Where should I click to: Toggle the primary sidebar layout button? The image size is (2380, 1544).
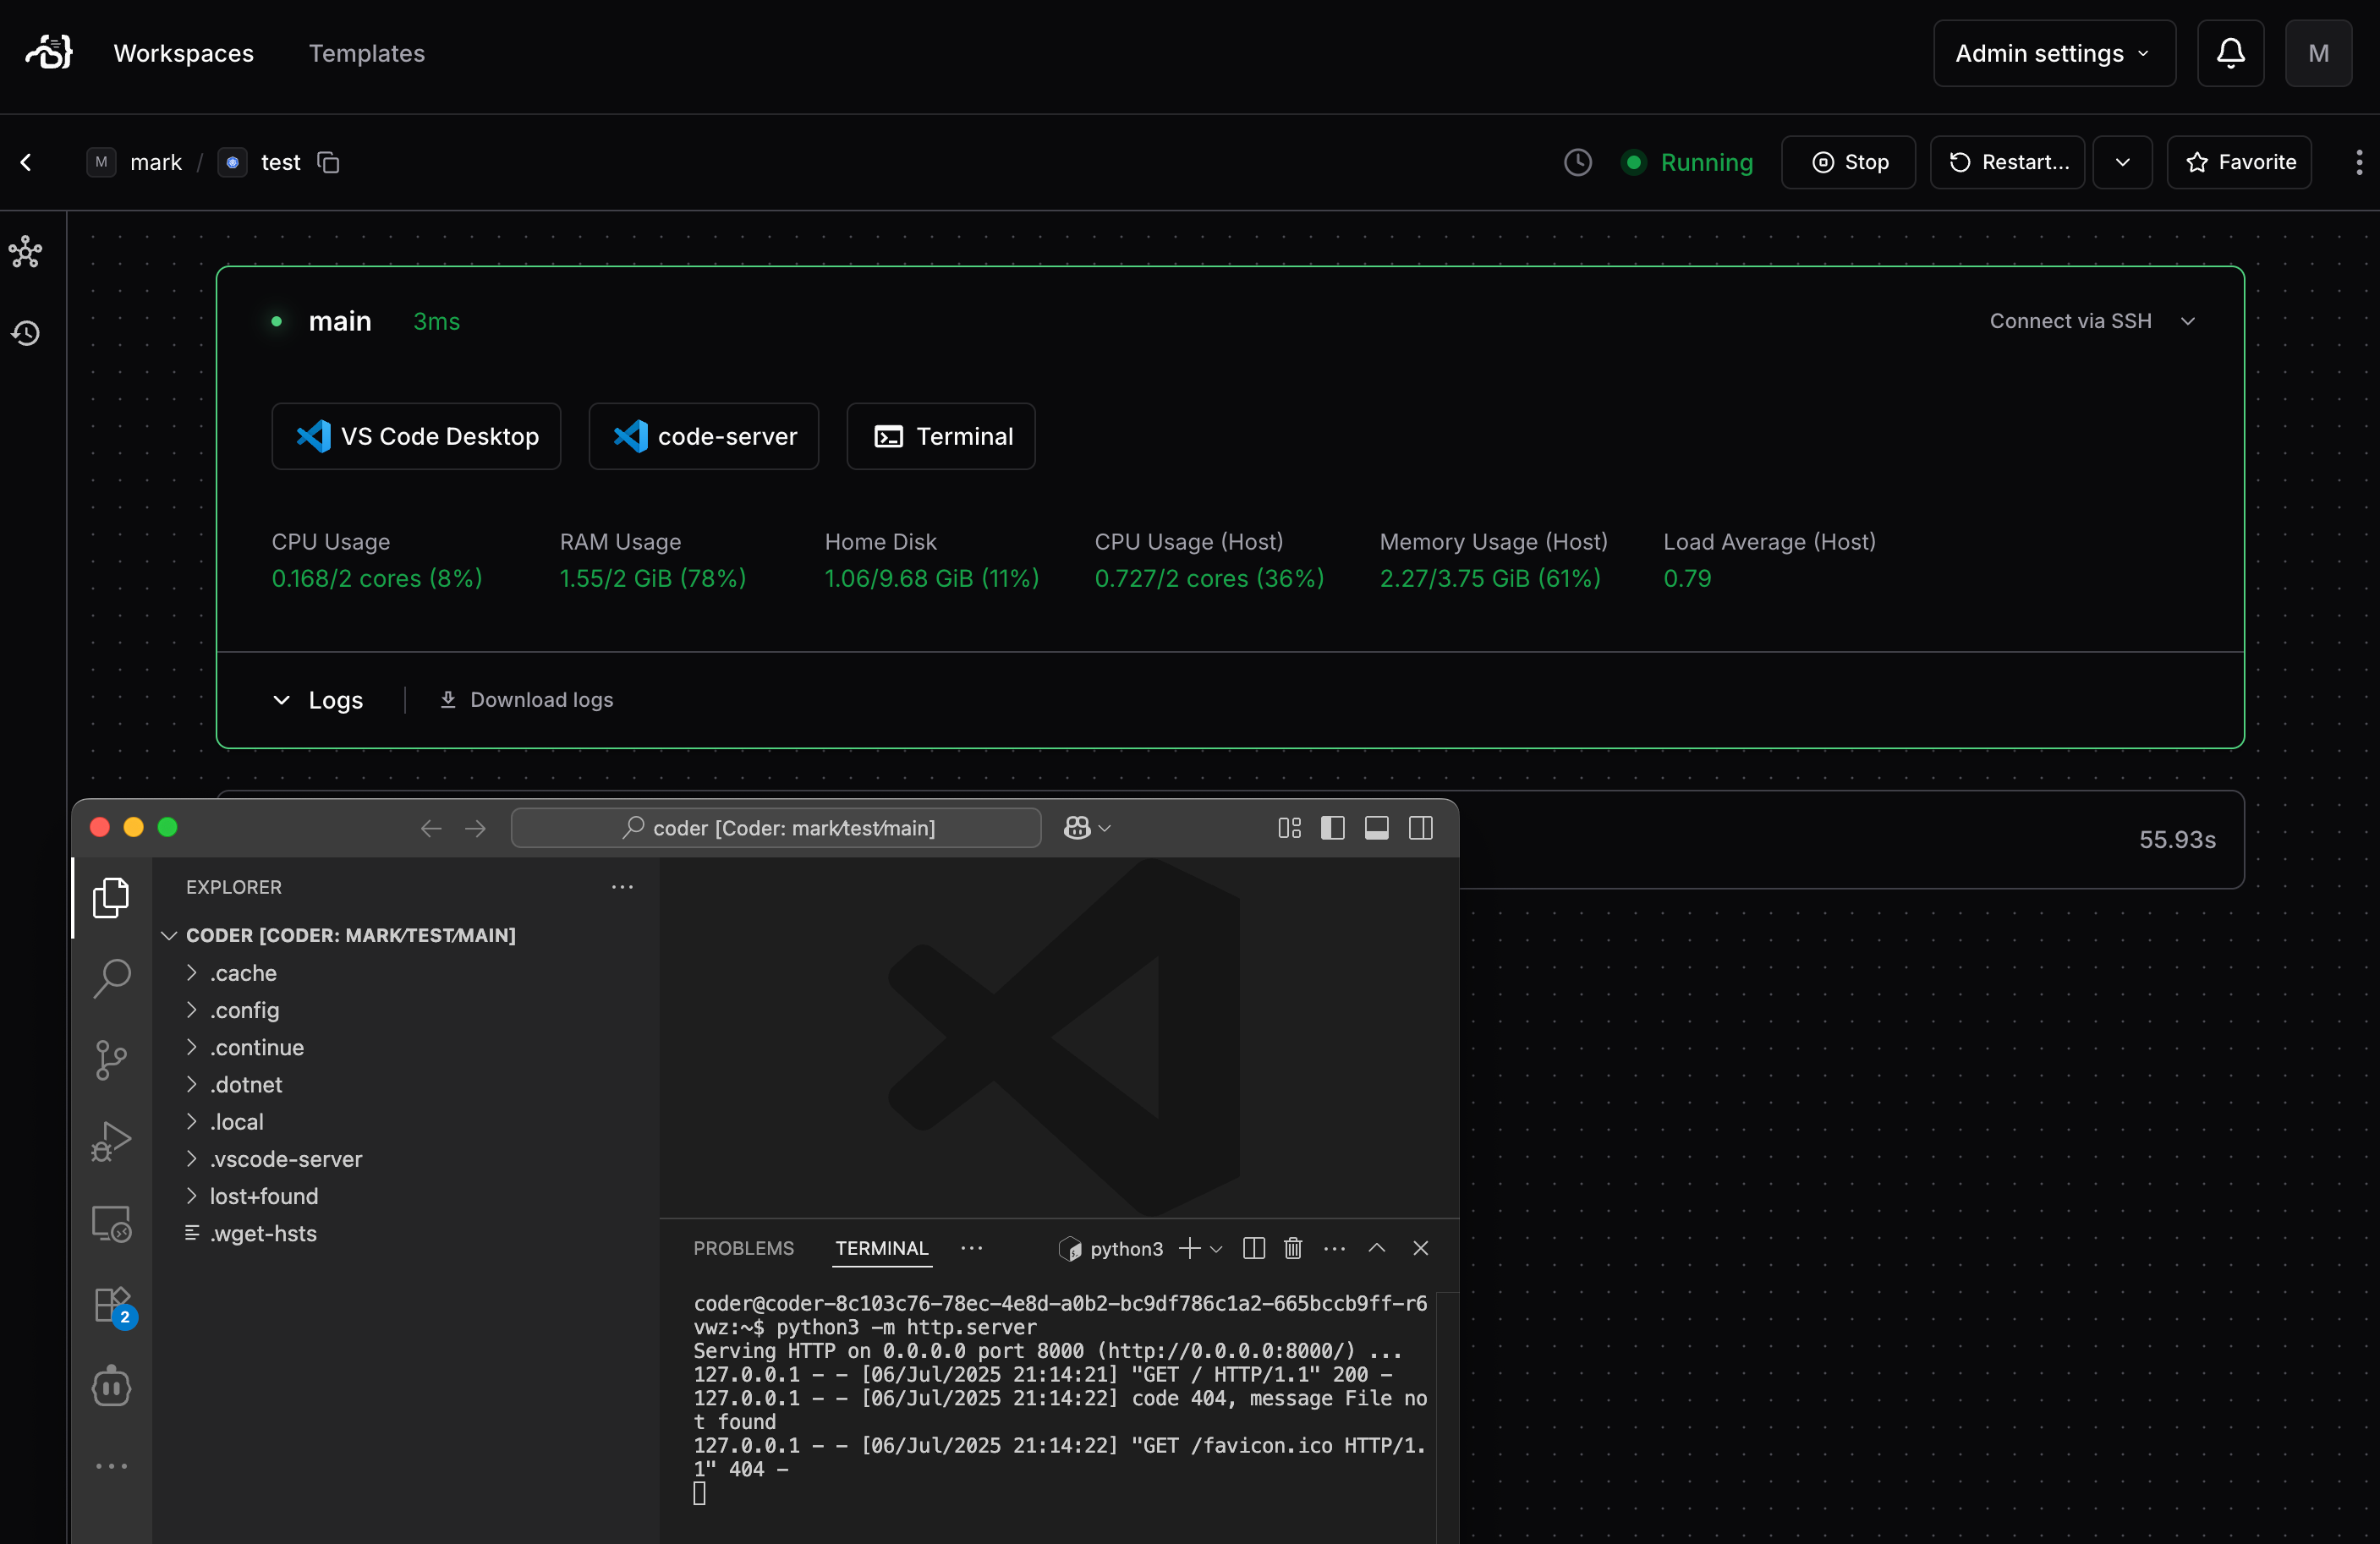pyautogui.click(x=1332, y=828)
